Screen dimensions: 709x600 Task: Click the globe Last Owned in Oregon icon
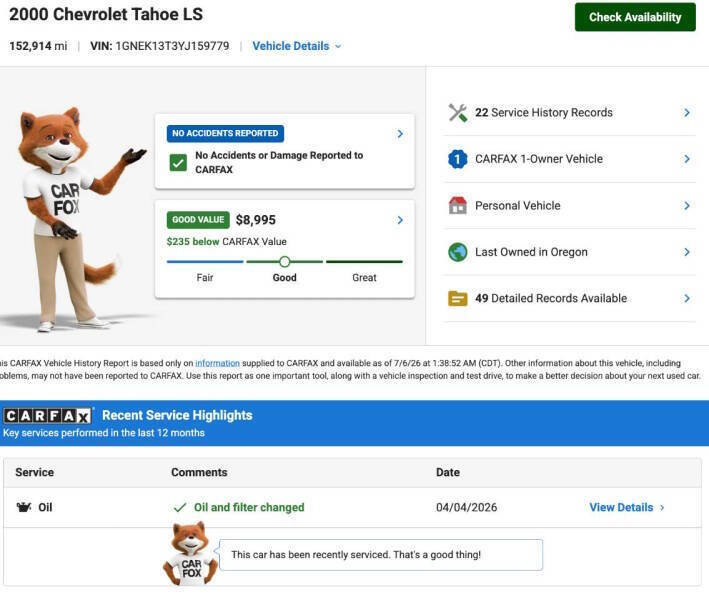[x=457, y=252]
